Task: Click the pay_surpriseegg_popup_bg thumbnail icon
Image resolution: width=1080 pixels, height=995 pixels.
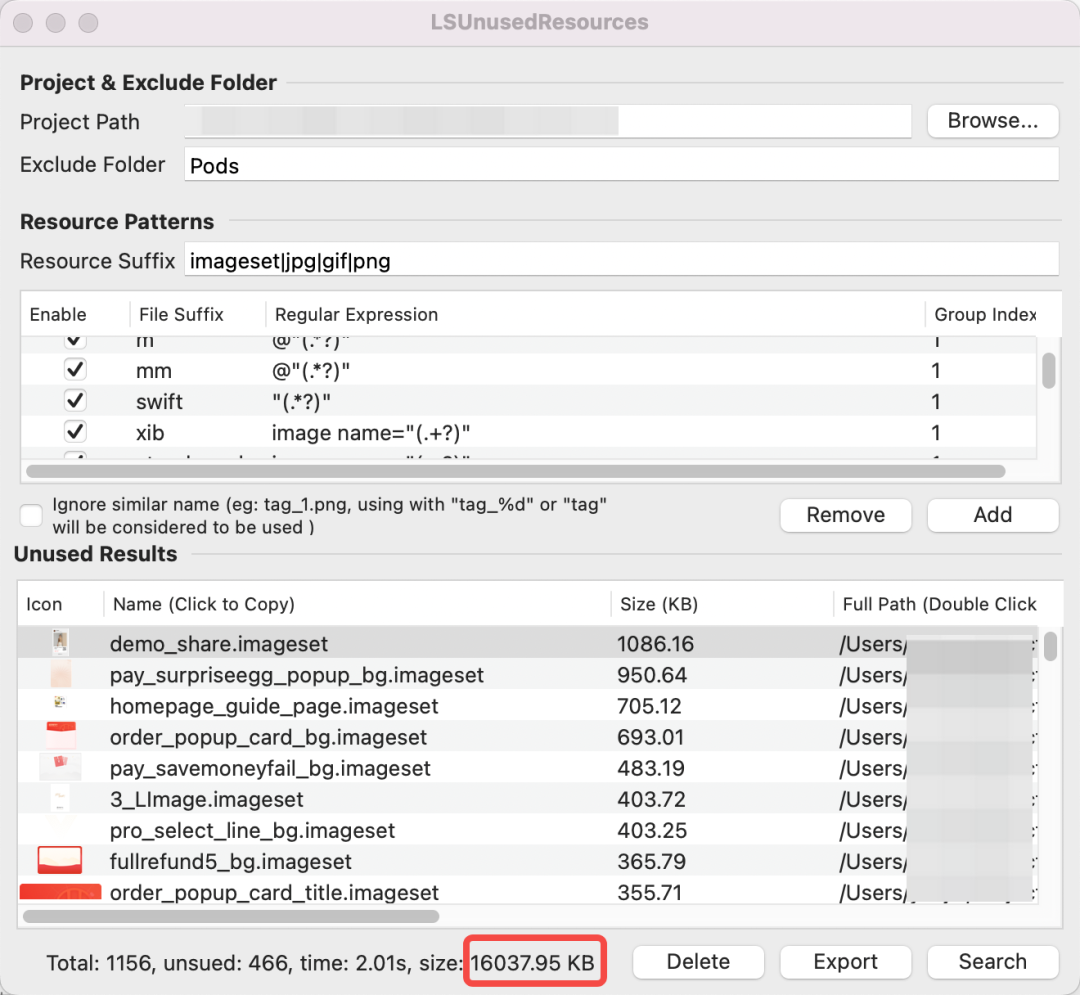Action: click(60, 674)
